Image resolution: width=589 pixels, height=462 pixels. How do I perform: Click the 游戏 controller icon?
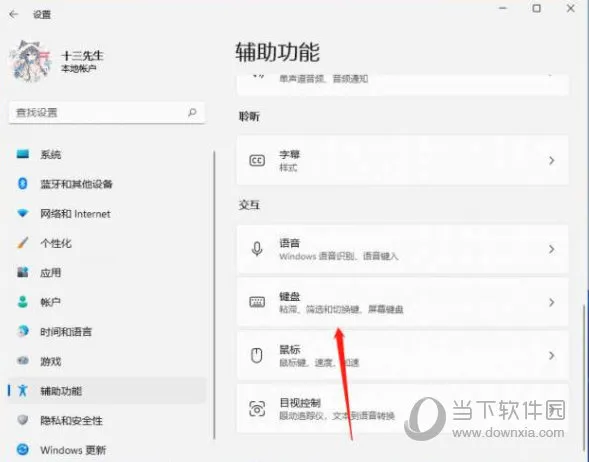[23, 361]
